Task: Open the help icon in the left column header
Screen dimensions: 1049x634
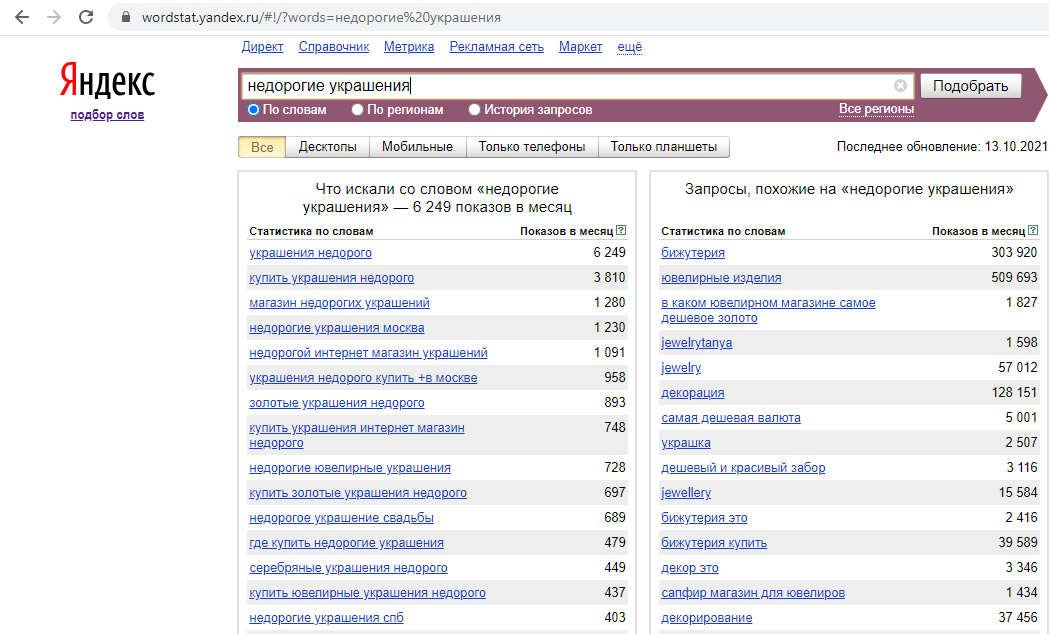Action: coord(621,230)
